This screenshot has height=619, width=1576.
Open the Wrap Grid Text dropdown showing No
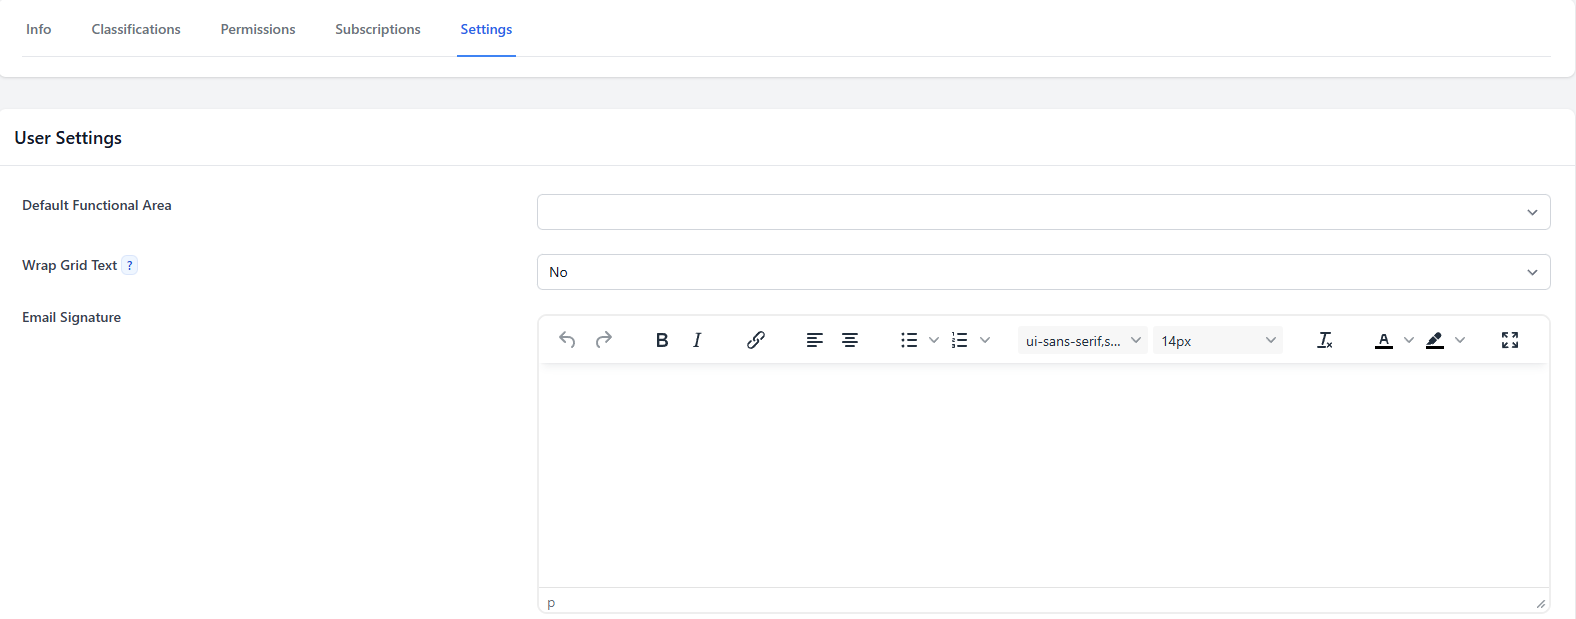(1043, 272)
